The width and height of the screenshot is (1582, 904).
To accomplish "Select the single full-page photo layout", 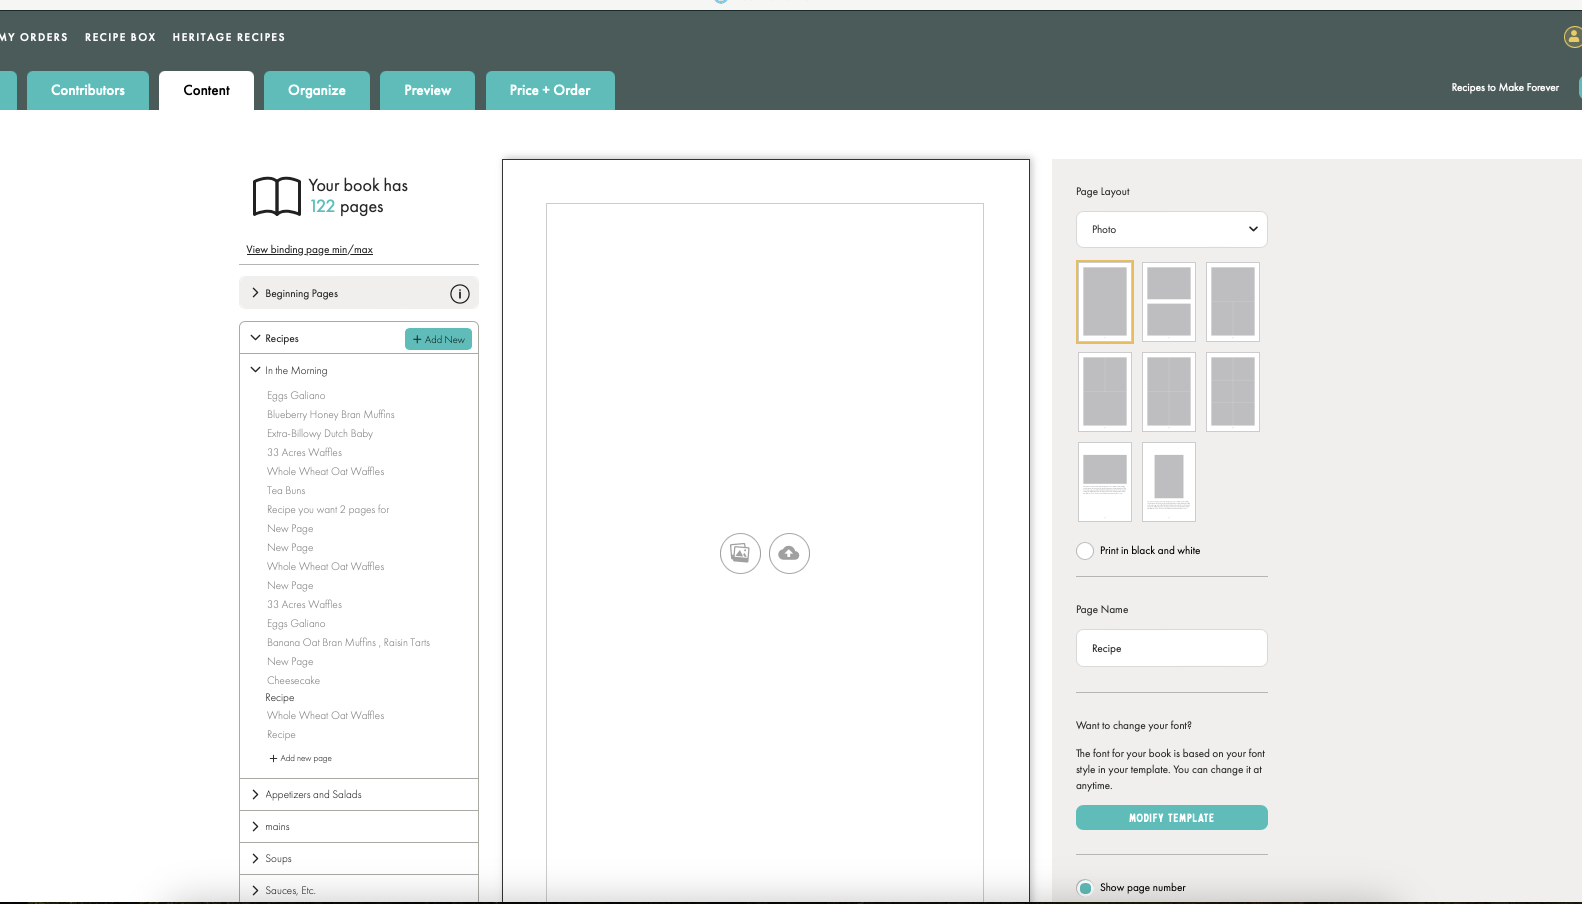I will click(x=1104, y=302).
